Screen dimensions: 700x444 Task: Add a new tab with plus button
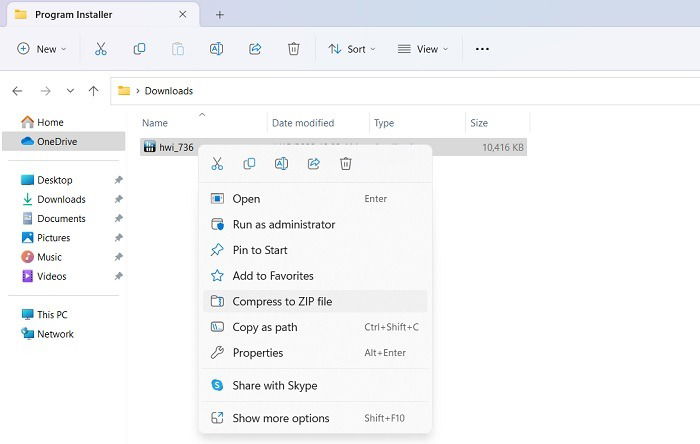(219, 15)
